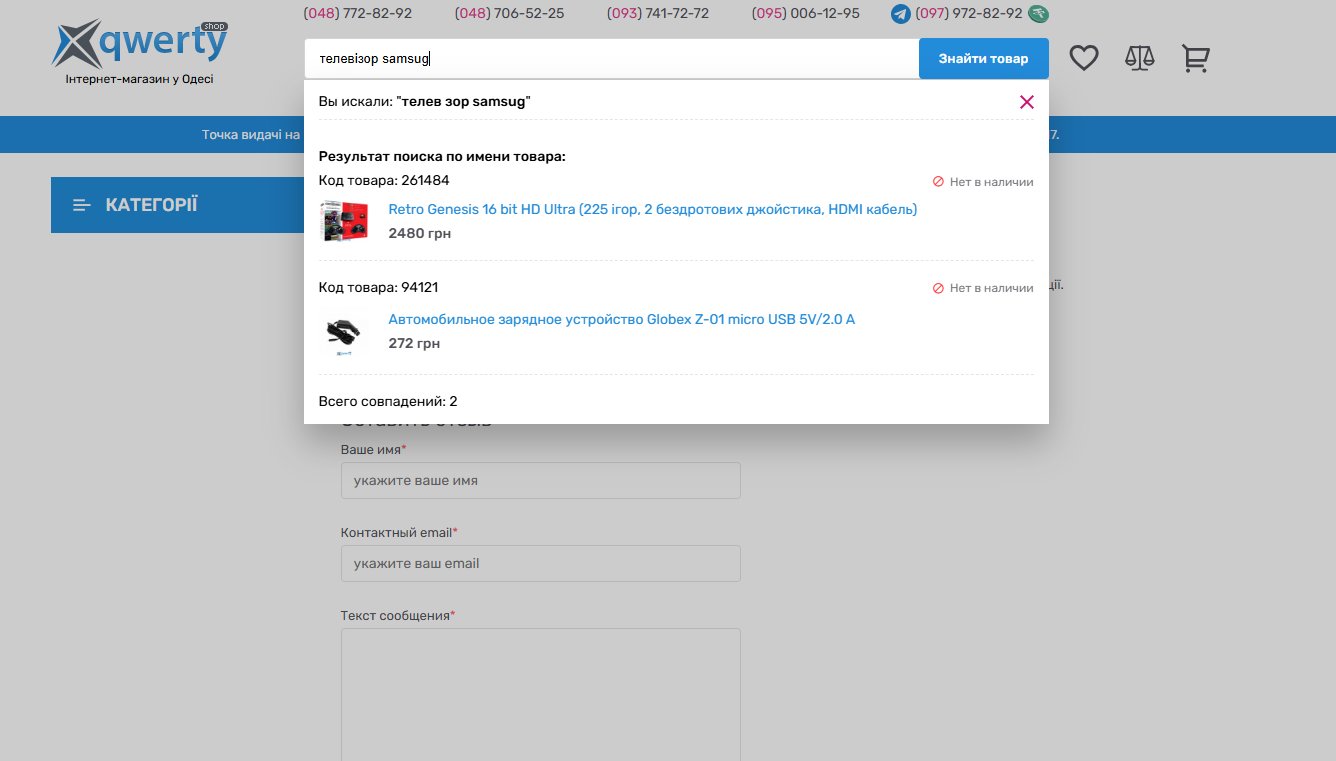Click Нет в наличии label for code 94121

(983, 288)
